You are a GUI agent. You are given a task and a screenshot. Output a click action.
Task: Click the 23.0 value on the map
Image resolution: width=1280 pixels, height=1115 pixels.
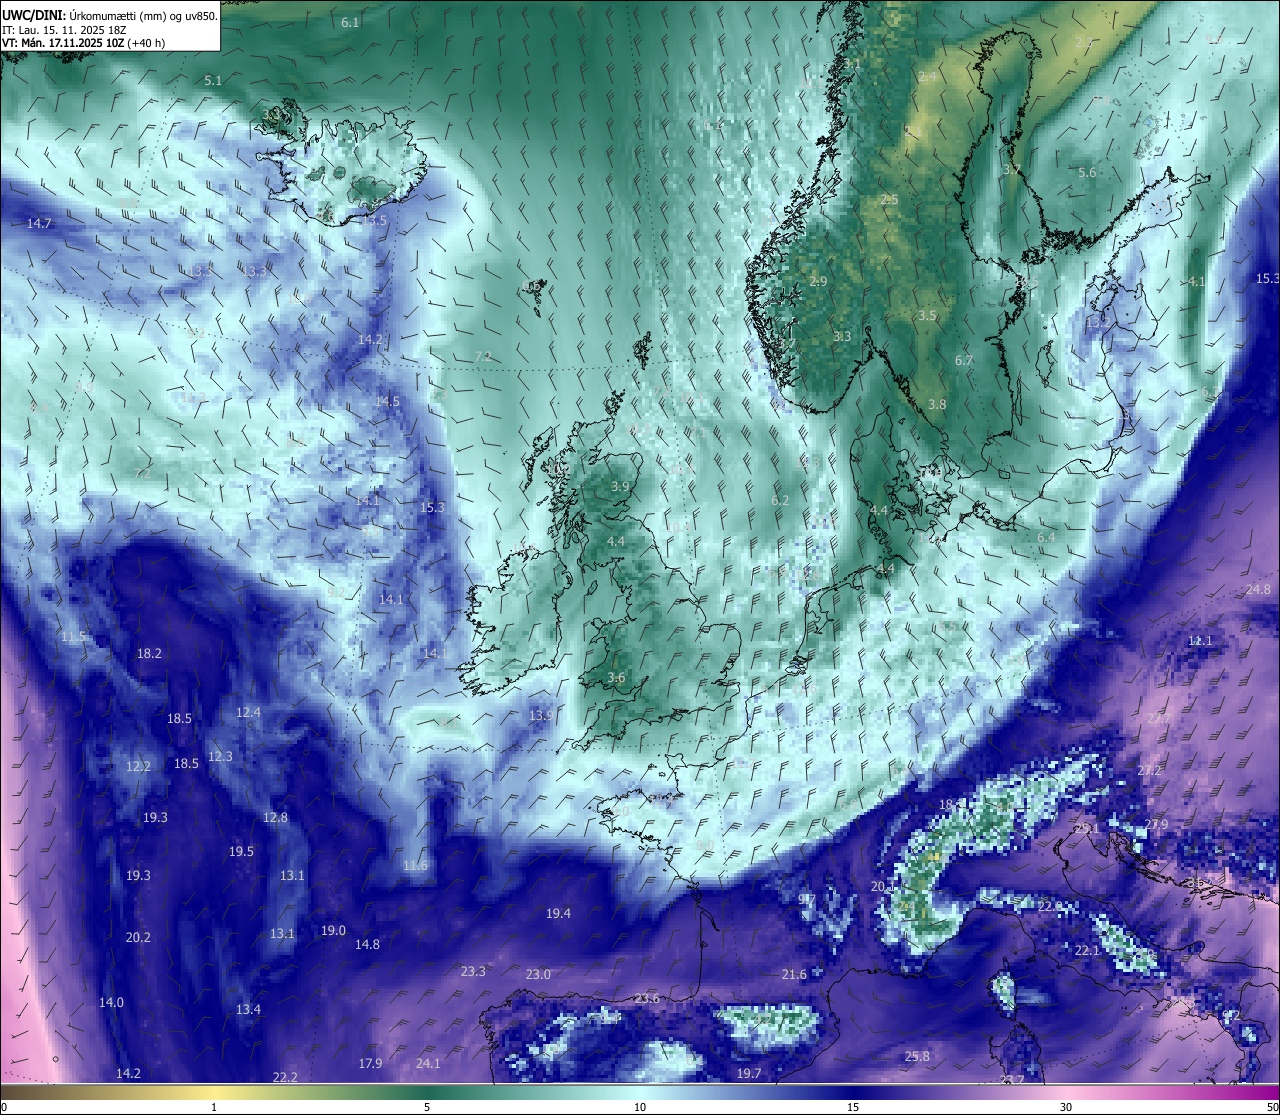[538, 974]
